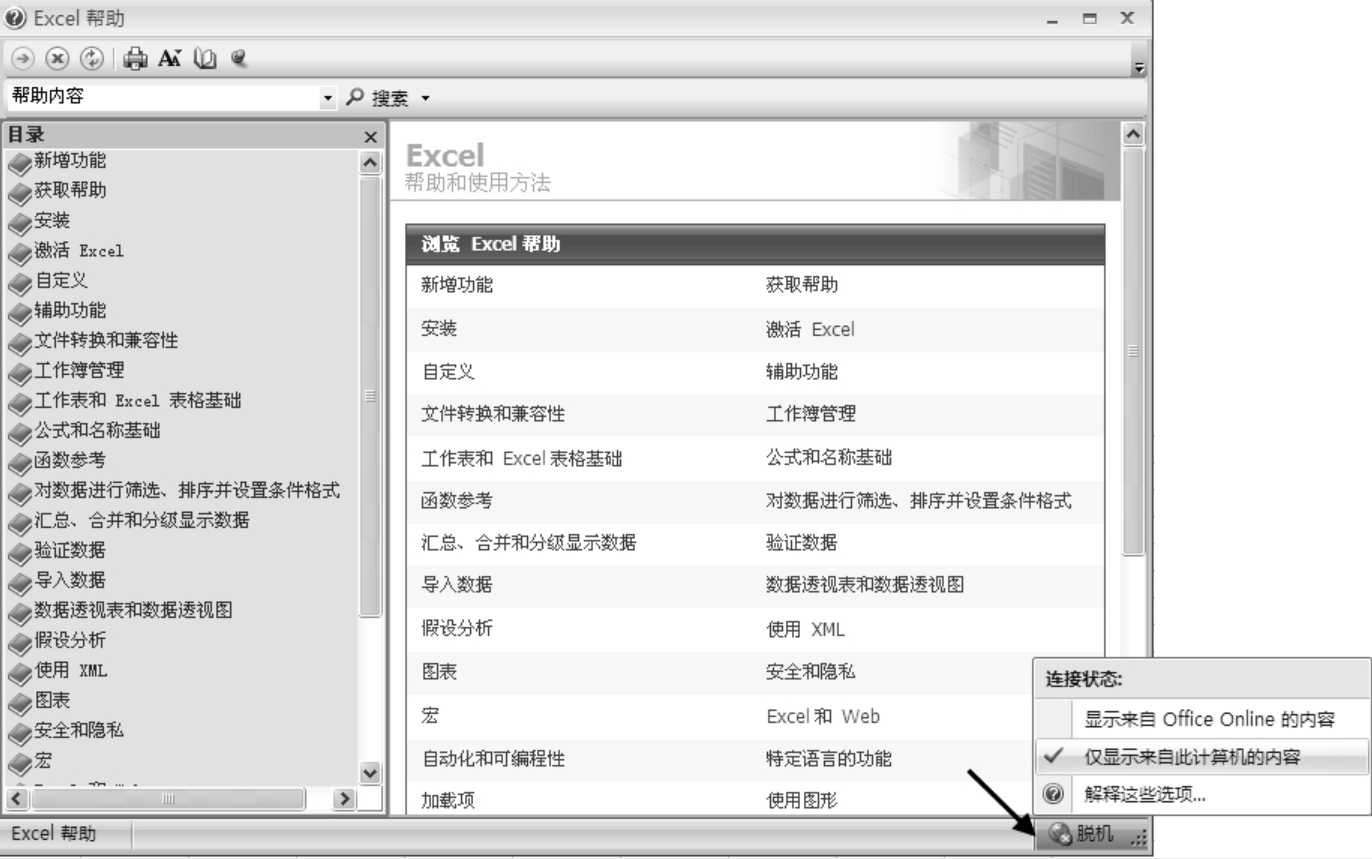Click 目录 pane vertical scrollbar down arrow
1372x859 pixels.
[x=370, y=773]
